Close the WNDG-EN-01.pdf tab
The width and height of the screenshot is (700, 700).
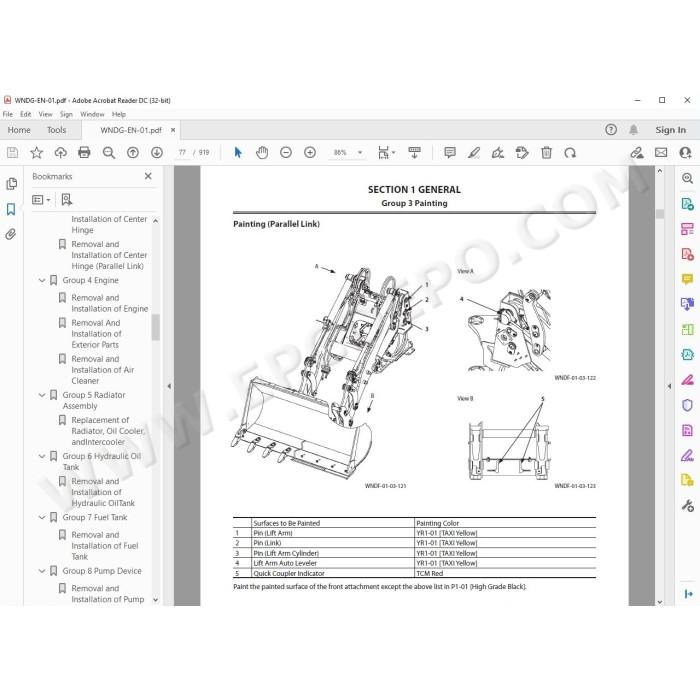click(173, 130)
